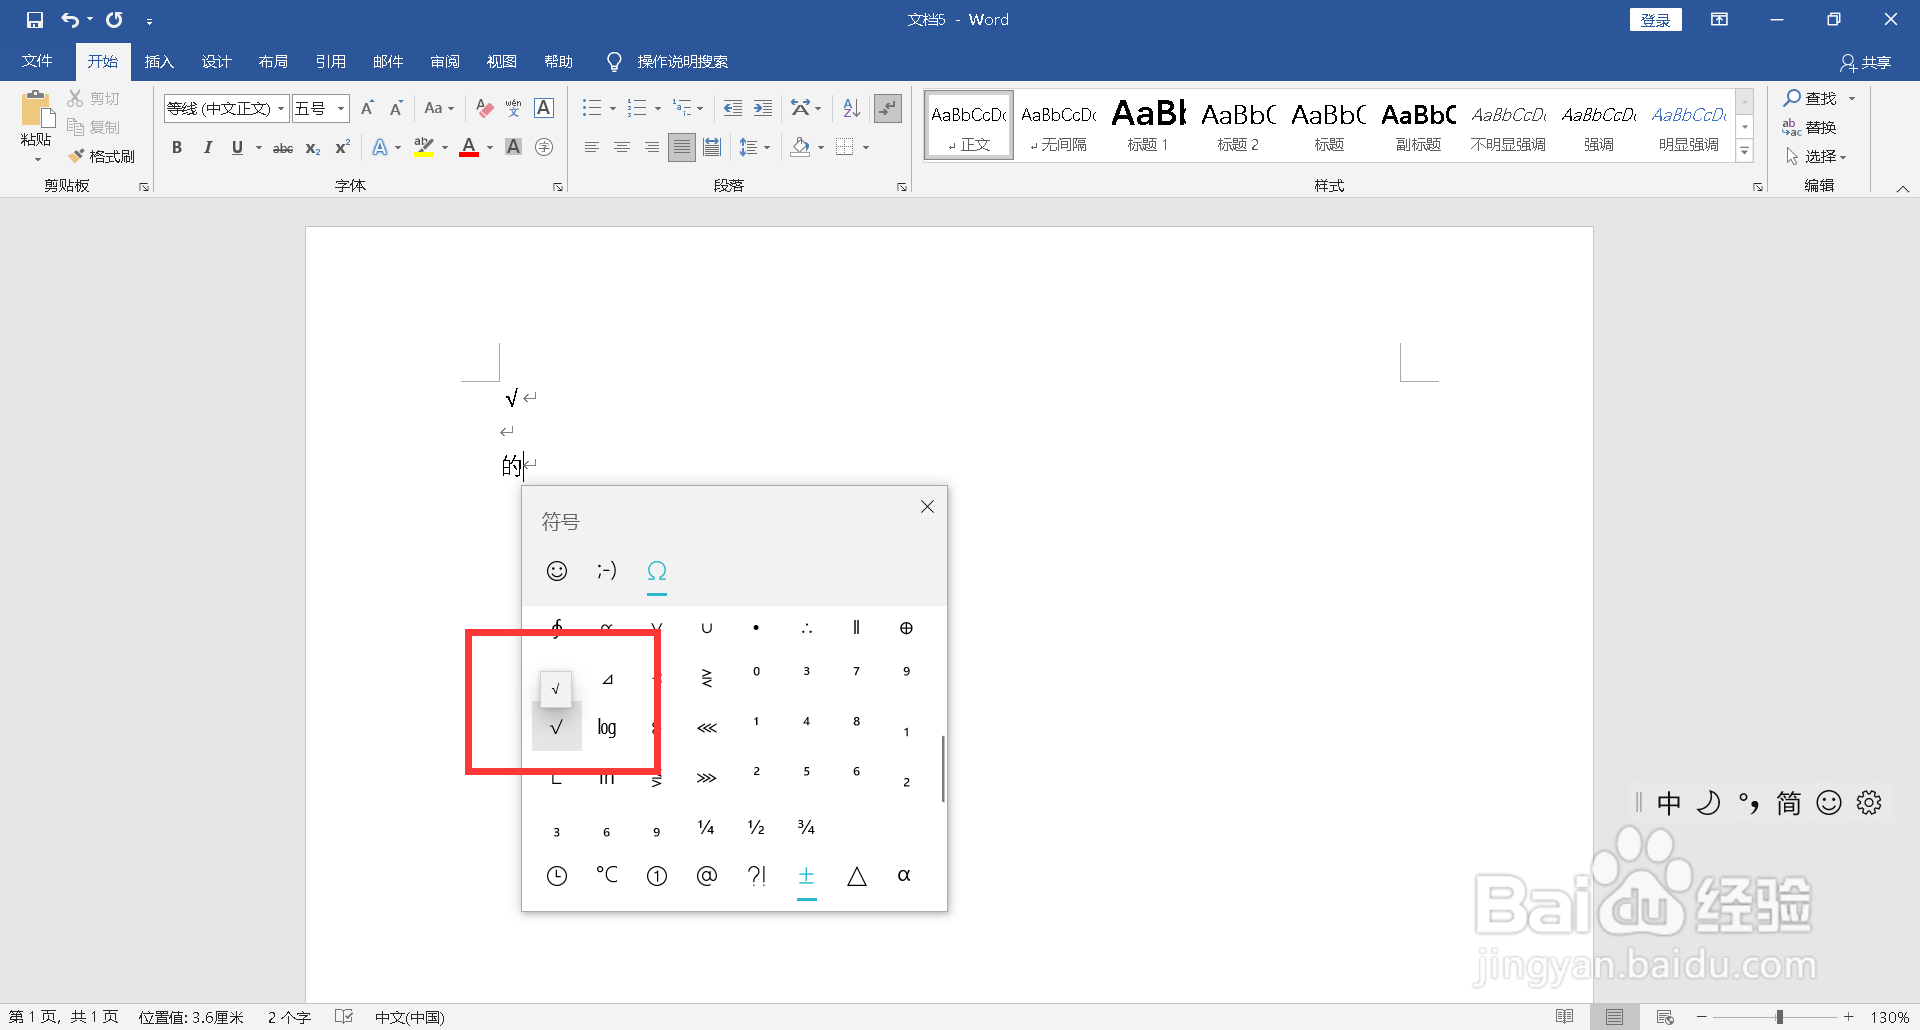Decrease indent in the paragraph group

[732, 108]
